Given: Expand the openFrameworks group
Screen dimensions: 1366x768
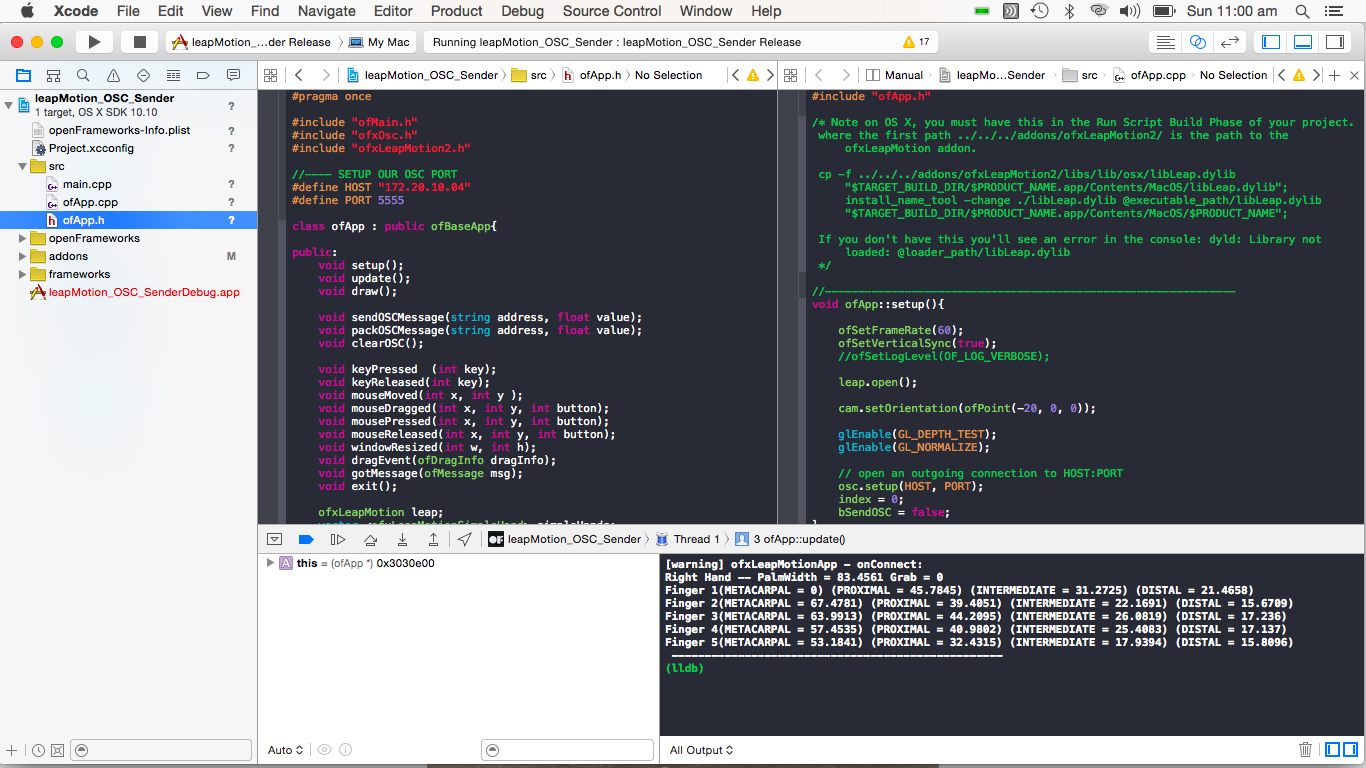Looking at the screenshot, I should (23, 238).
